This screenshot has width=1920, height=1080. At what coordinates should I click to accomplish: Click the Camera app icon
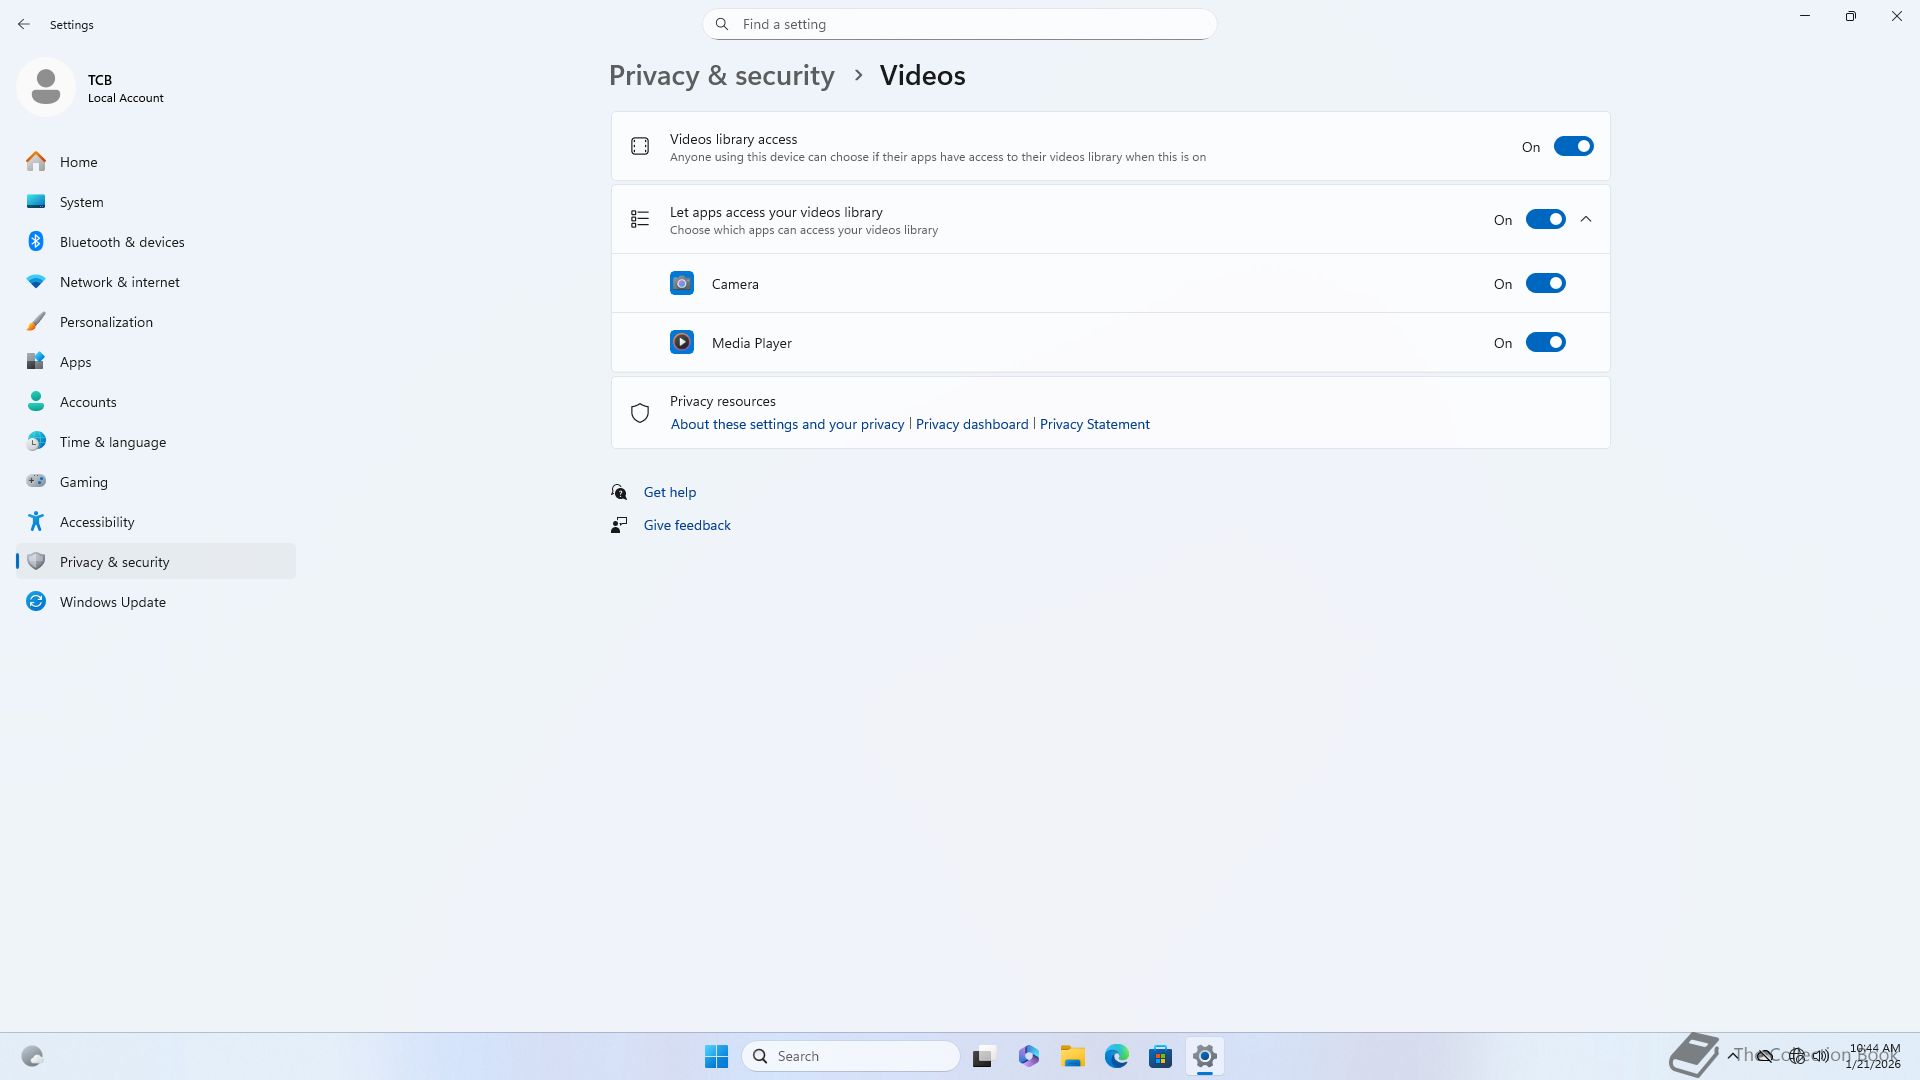pos(681,284)
